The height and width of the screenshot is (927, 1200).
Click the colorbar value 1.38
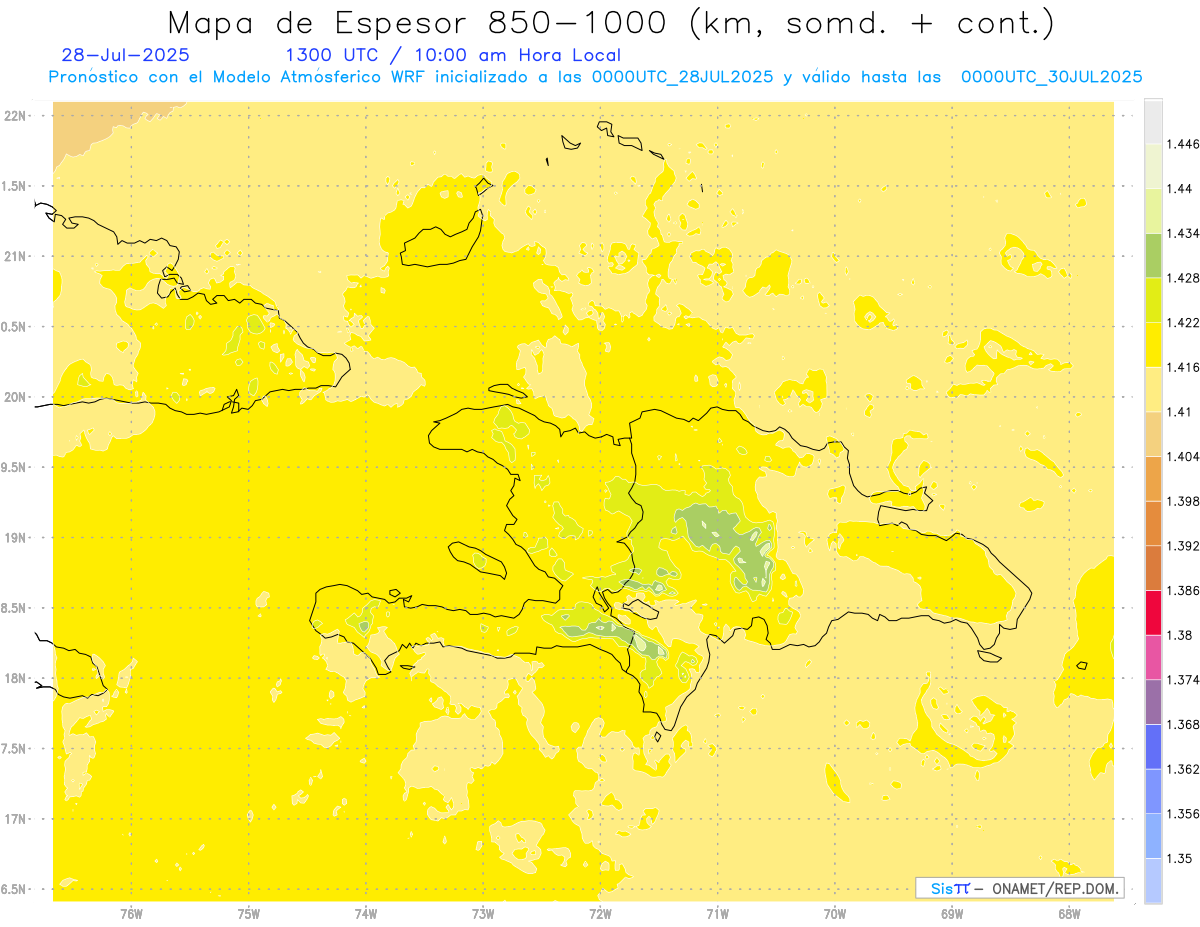1179,635
